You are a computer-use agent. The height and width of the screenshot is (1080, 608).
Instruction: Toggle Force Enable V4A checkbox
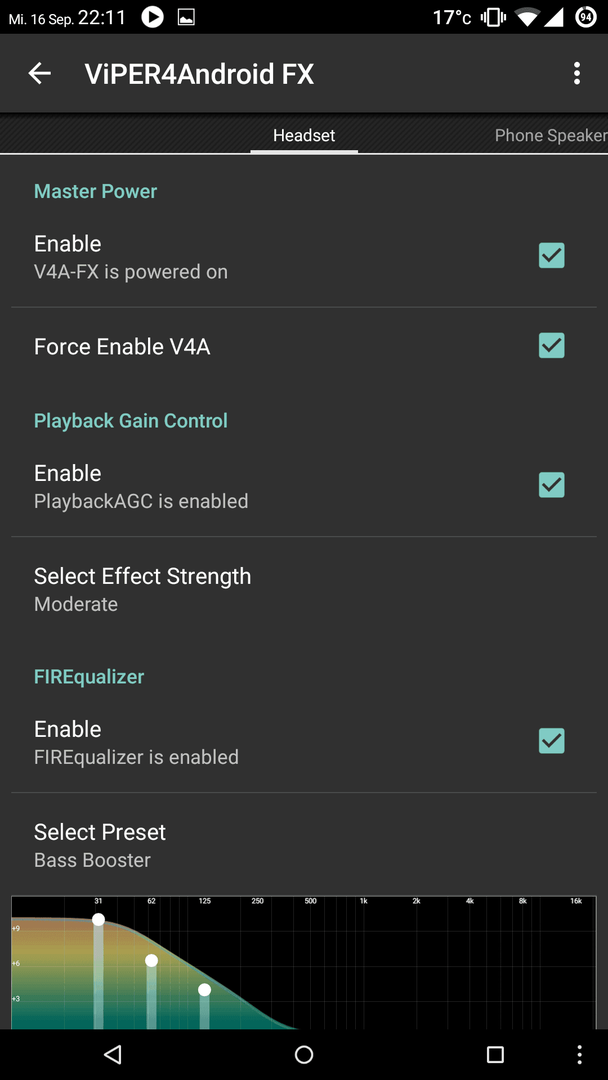(552, 346)
